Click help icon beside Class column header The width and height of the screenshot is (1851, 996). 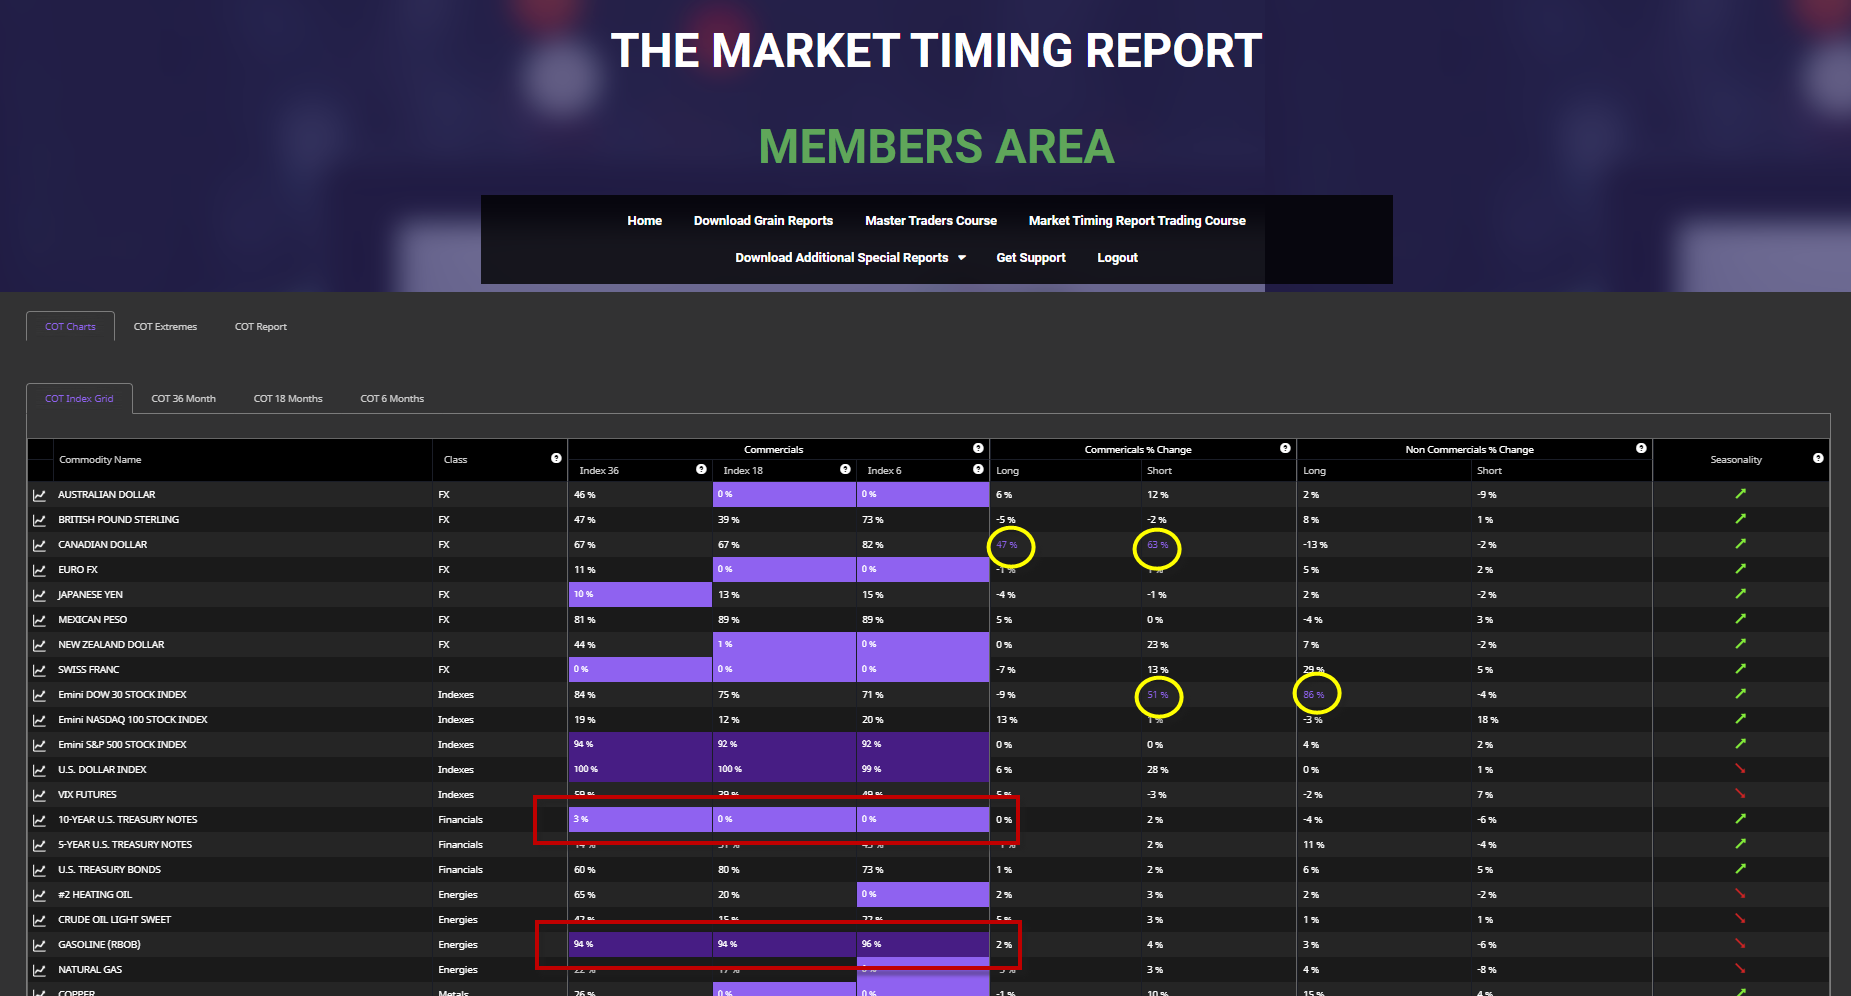point(556,458)
